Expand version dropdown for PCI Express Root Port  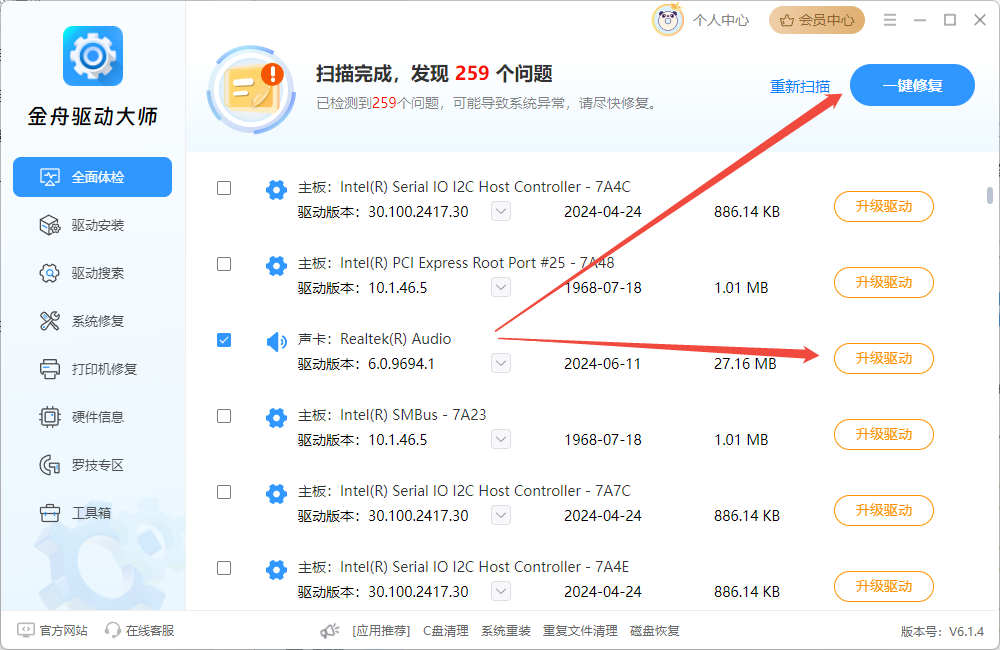pyautogui.click(x=501, y=287)
